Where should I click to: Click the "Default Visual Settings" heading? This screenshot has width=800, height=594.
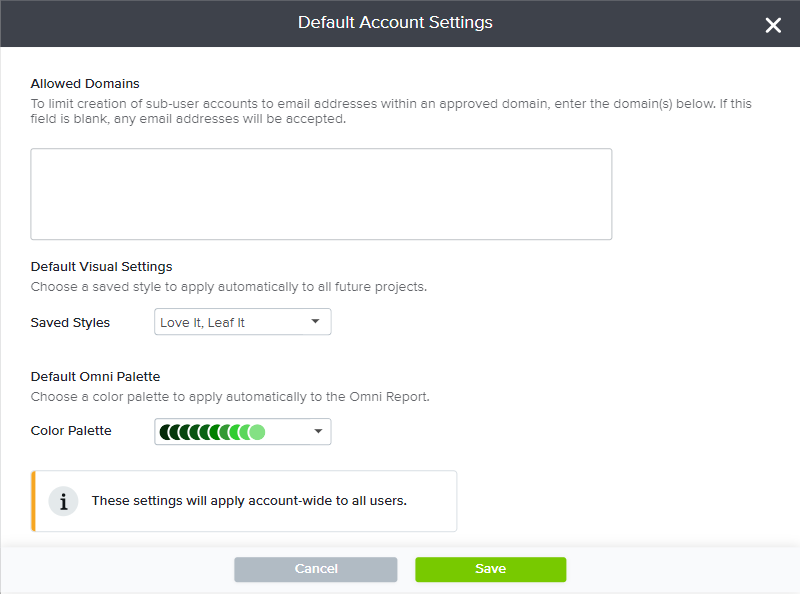pos(101,267)
